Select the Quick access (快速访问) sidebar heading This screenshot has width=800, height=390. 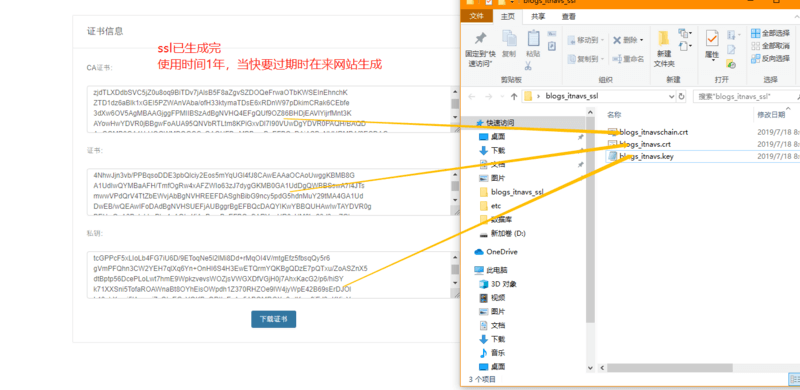[494, 123]
